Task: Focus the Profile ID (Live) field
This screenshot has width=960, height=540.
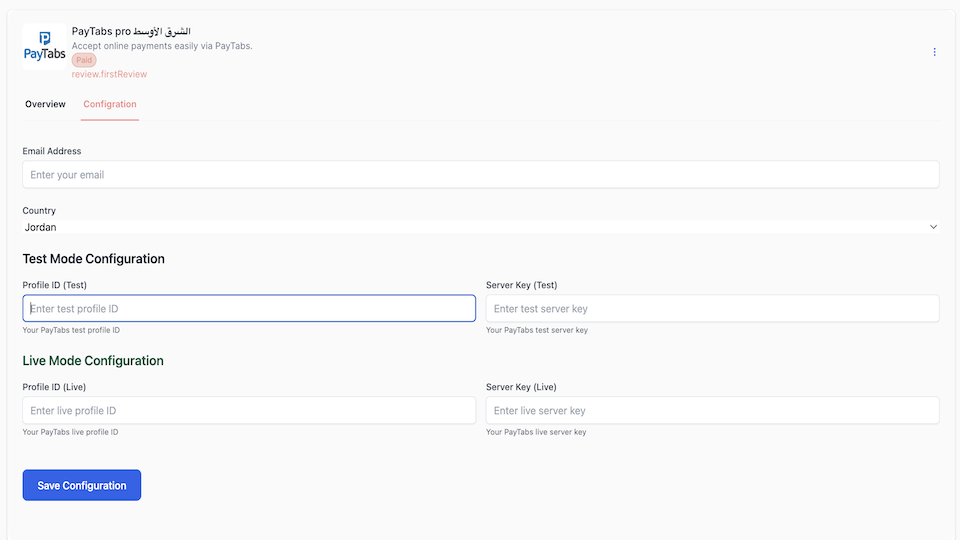Action: [249, 410]
